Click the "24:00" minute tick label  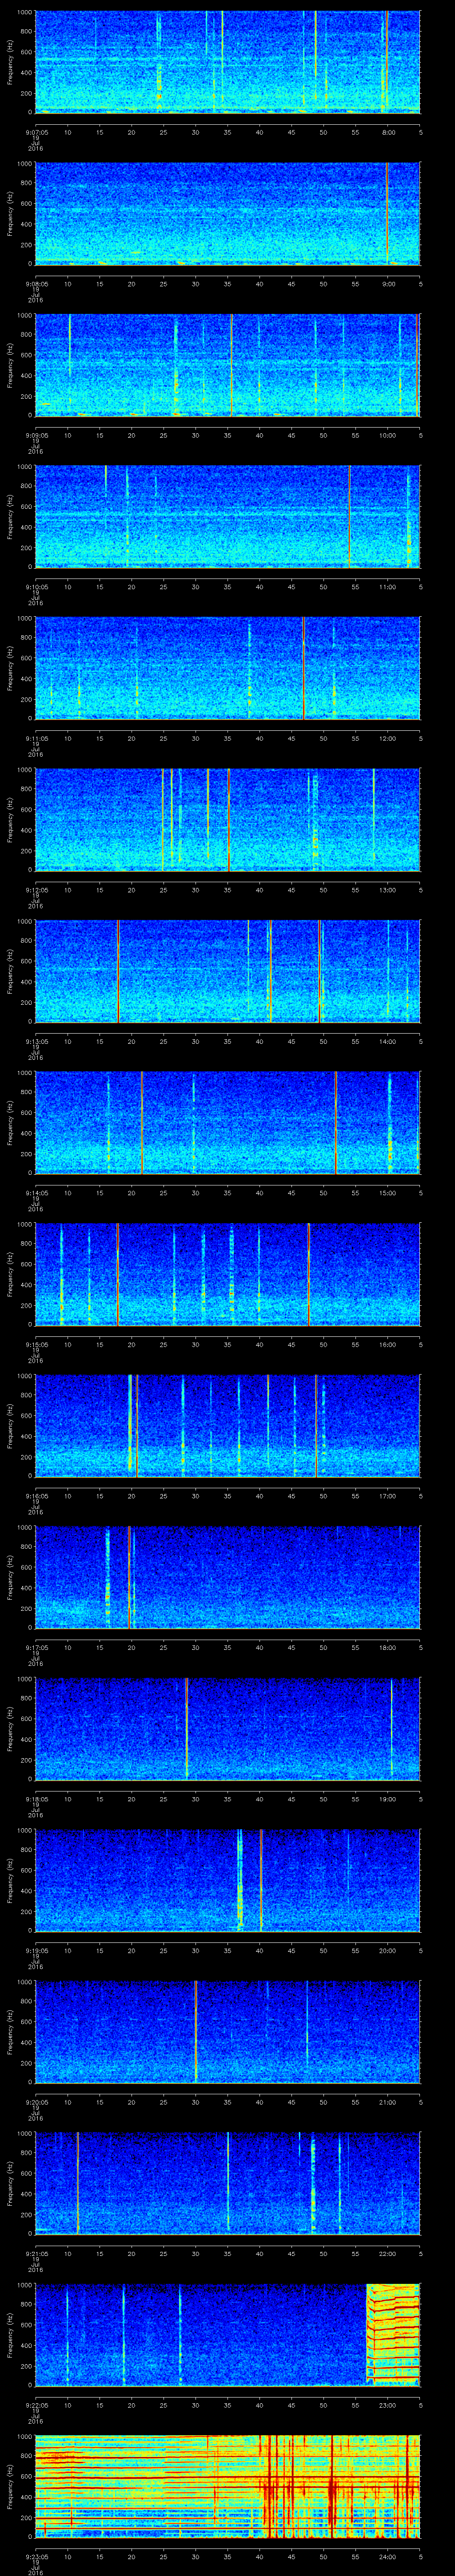tap(388, 2556)
